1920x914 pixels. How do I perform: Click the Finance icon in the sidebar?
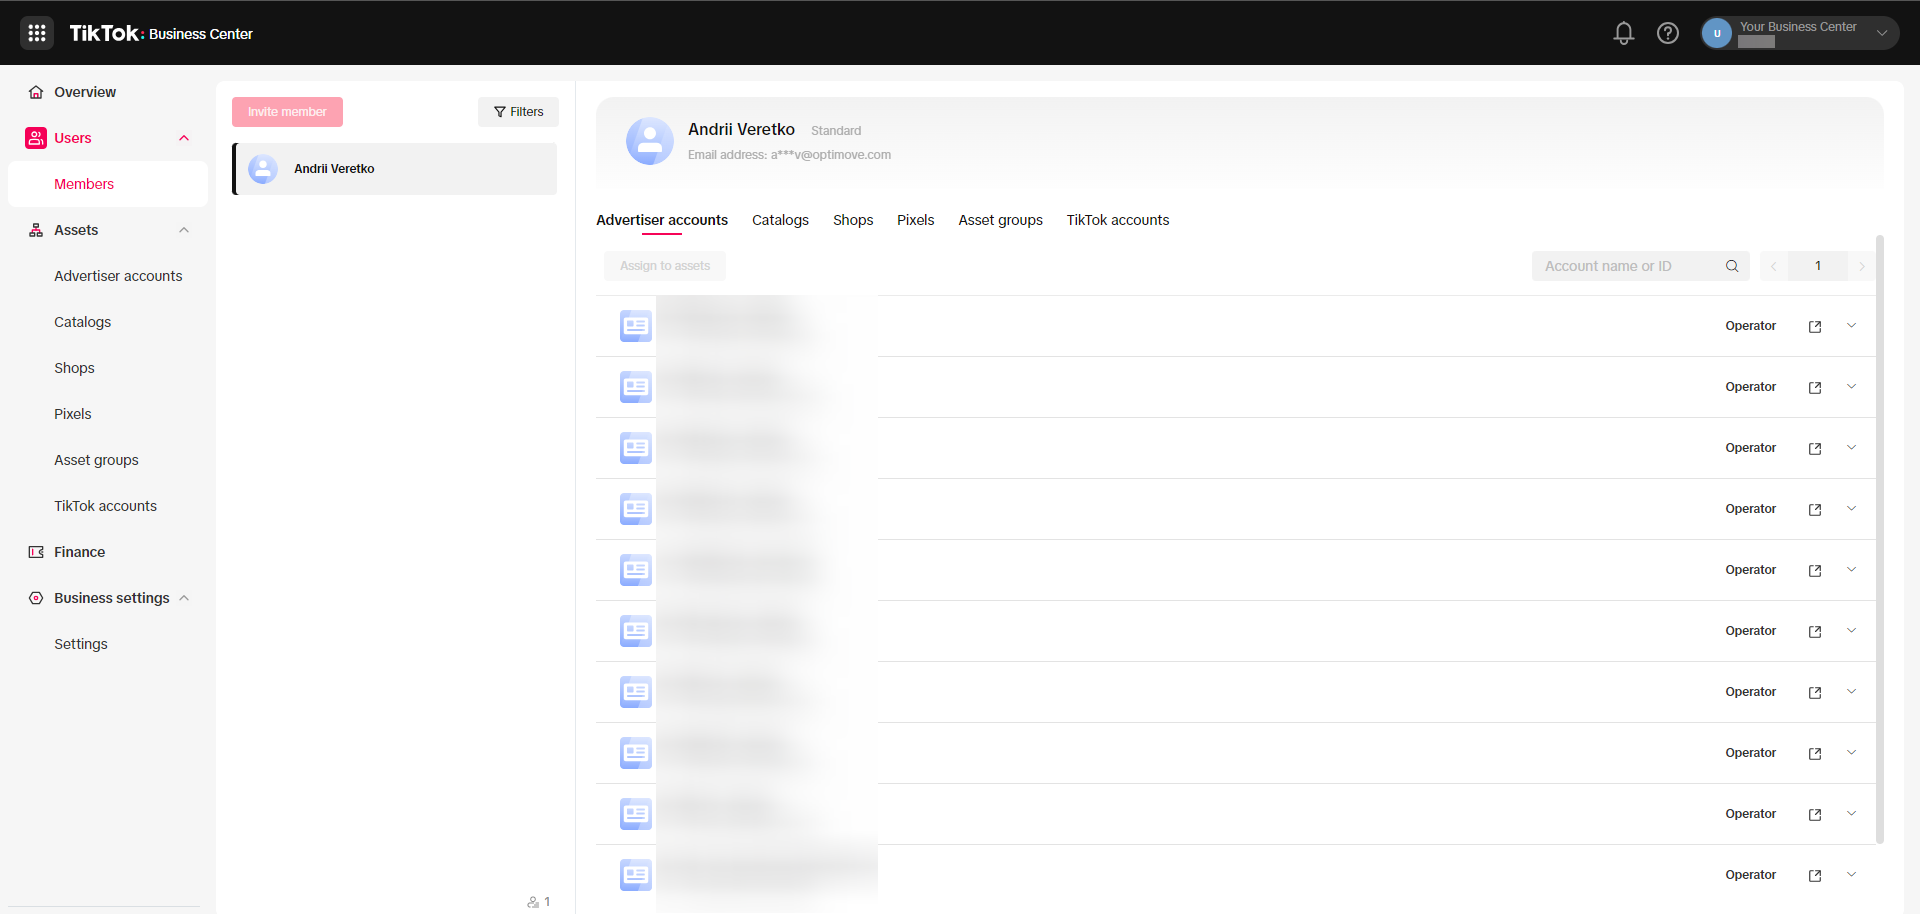[x=36, y=552]
